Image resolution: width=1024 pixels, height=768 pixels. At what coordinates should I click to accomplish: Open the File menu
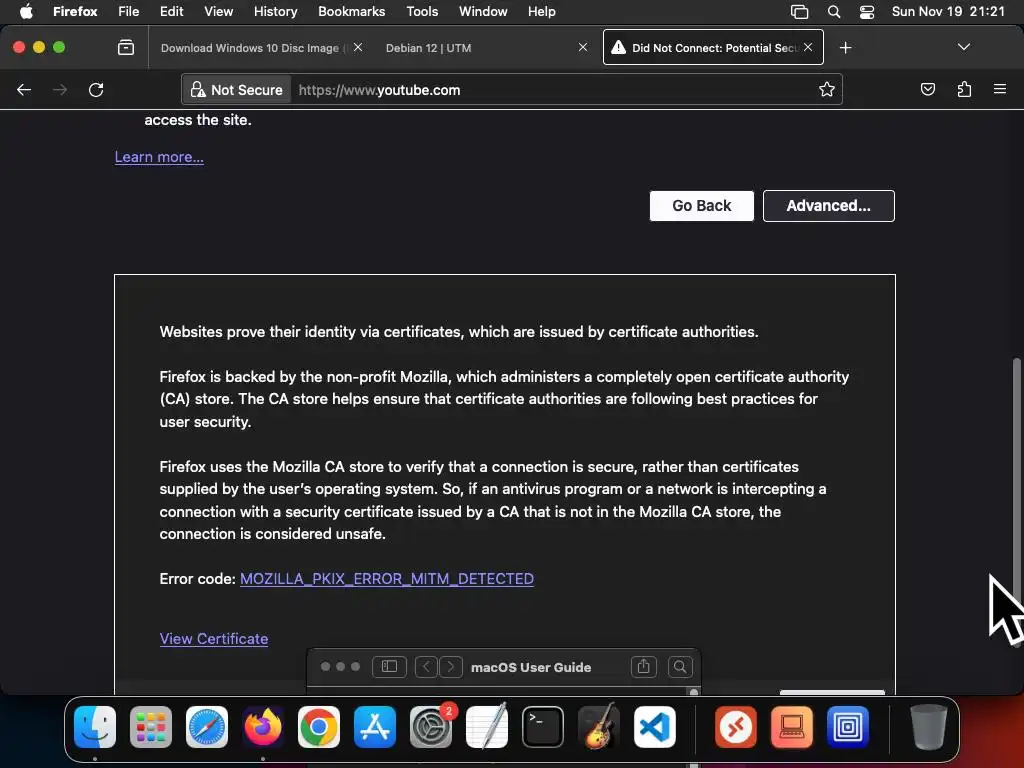point(129,11)
